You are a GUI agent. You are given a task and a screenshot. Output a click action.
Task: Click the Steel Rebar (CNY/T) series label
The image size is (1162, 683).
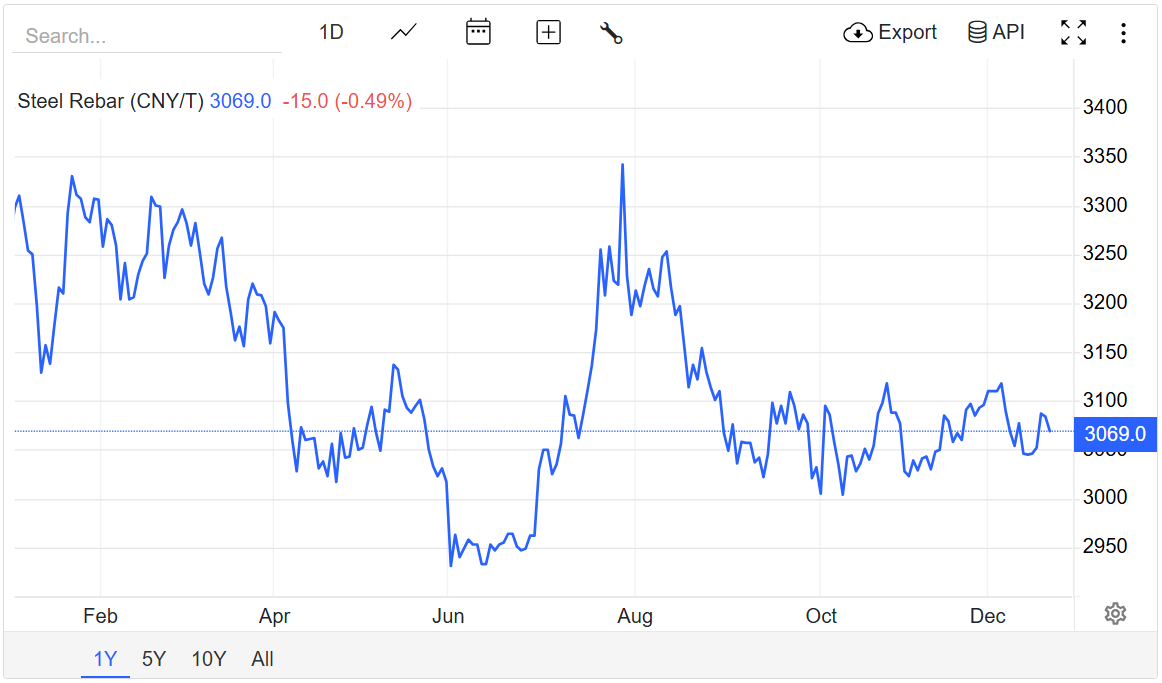point(110,101)
